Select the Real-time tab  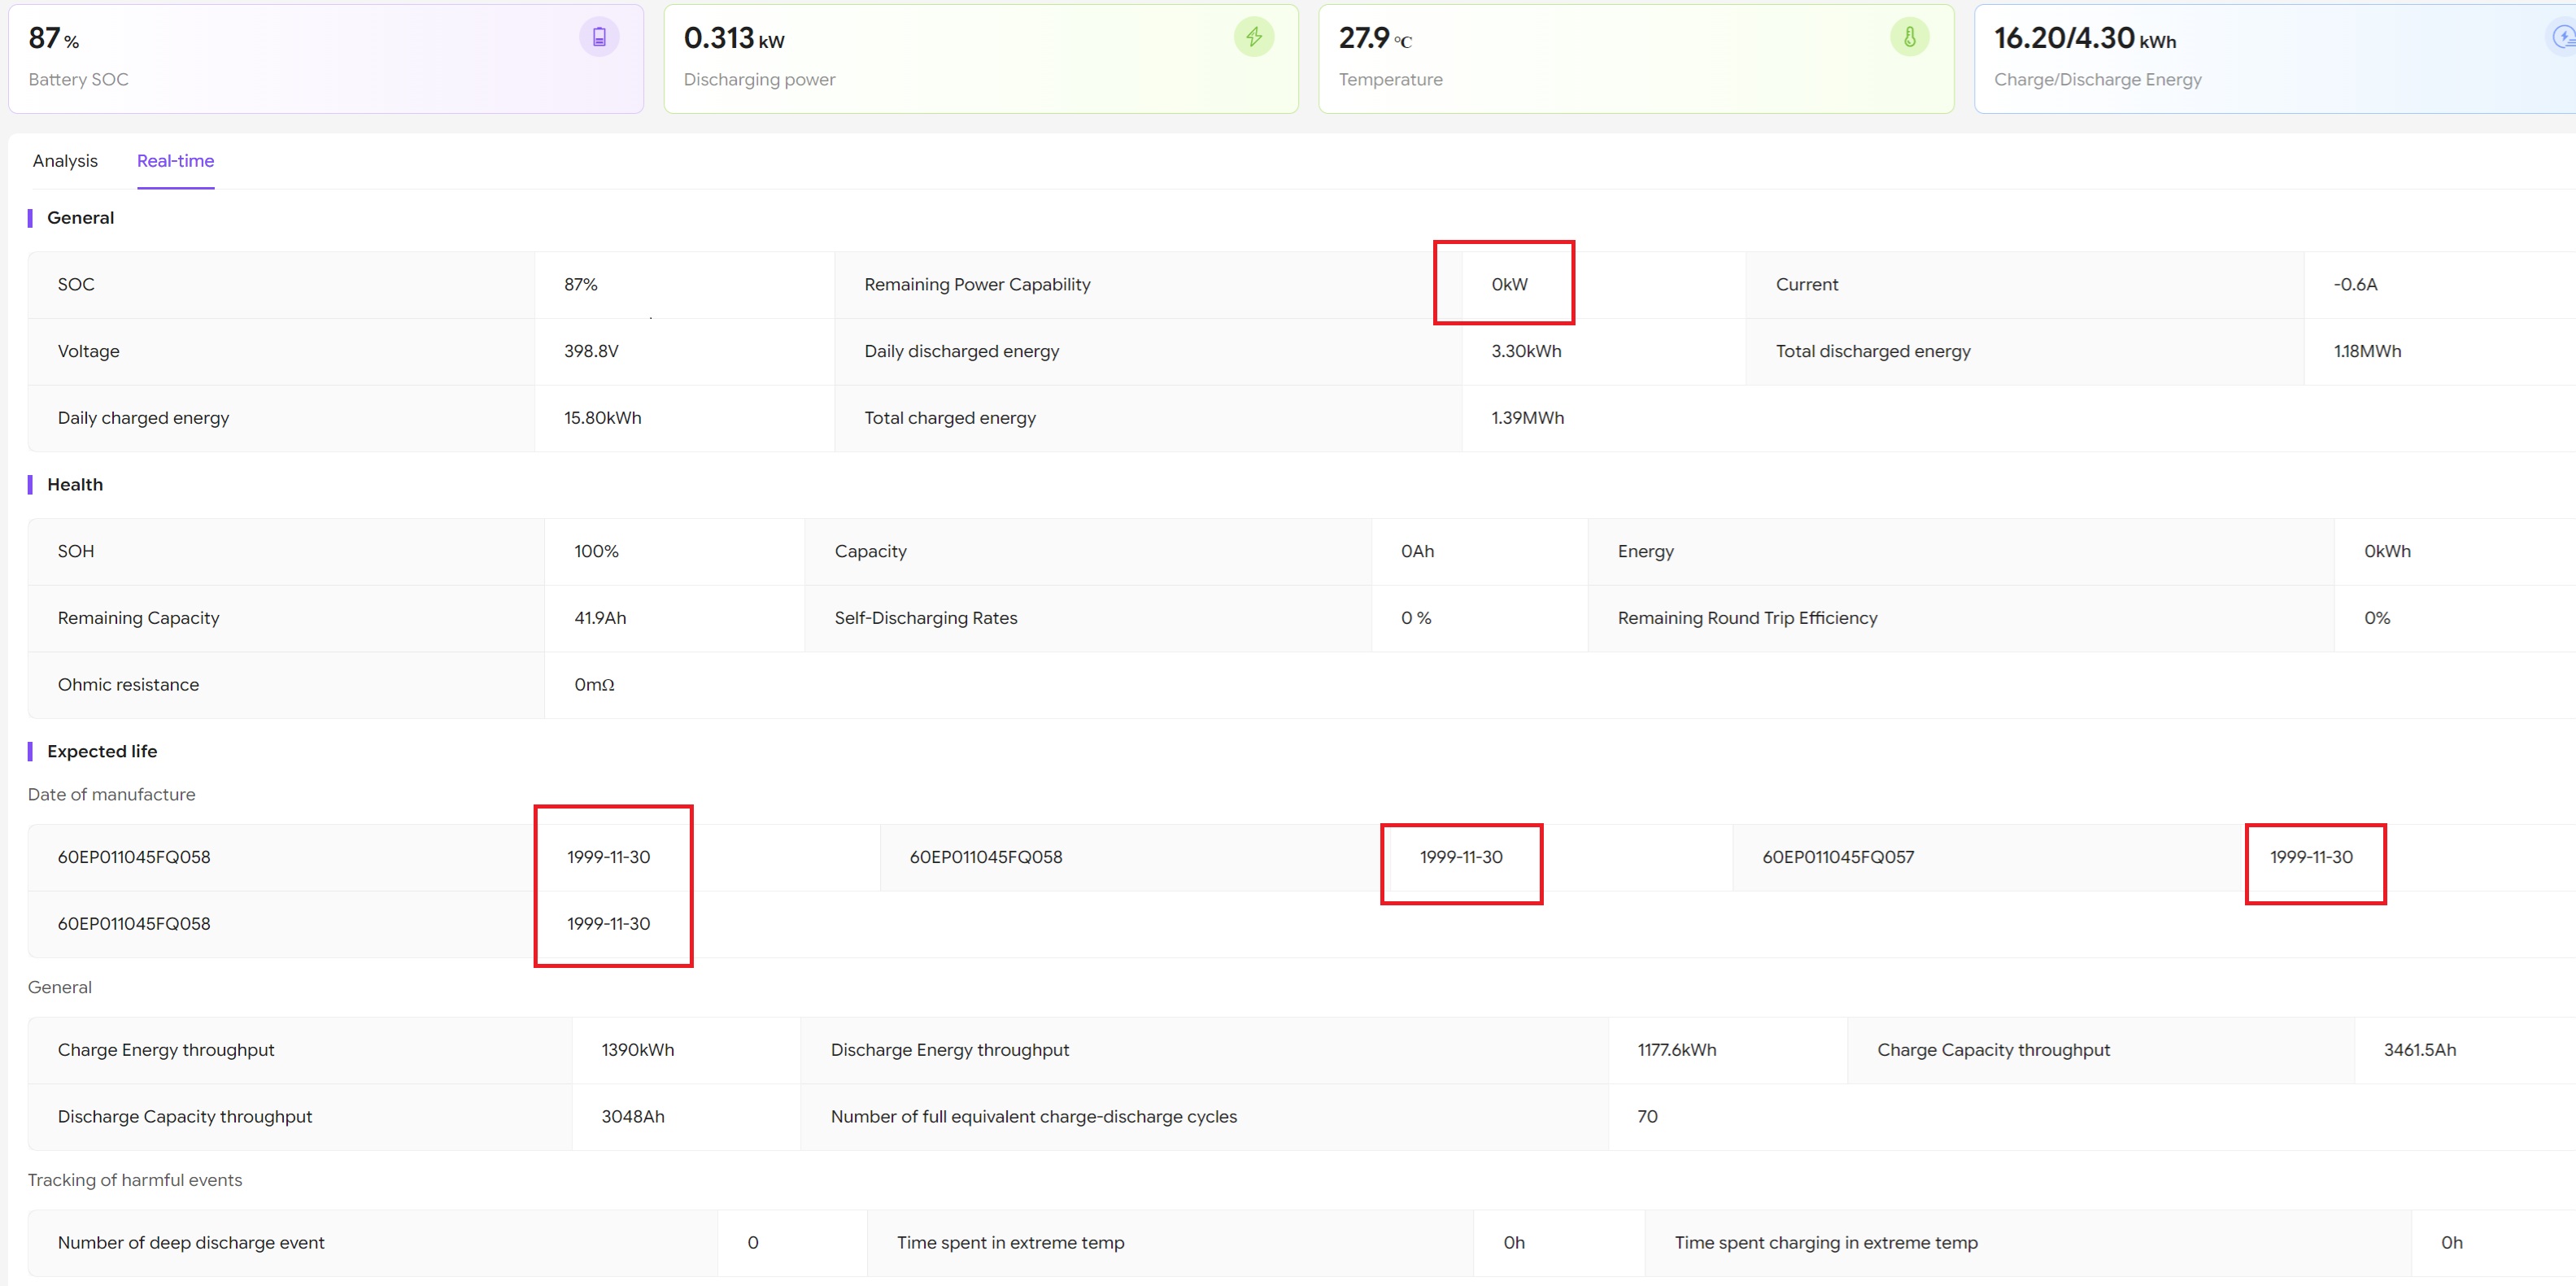tap(175, 161)
